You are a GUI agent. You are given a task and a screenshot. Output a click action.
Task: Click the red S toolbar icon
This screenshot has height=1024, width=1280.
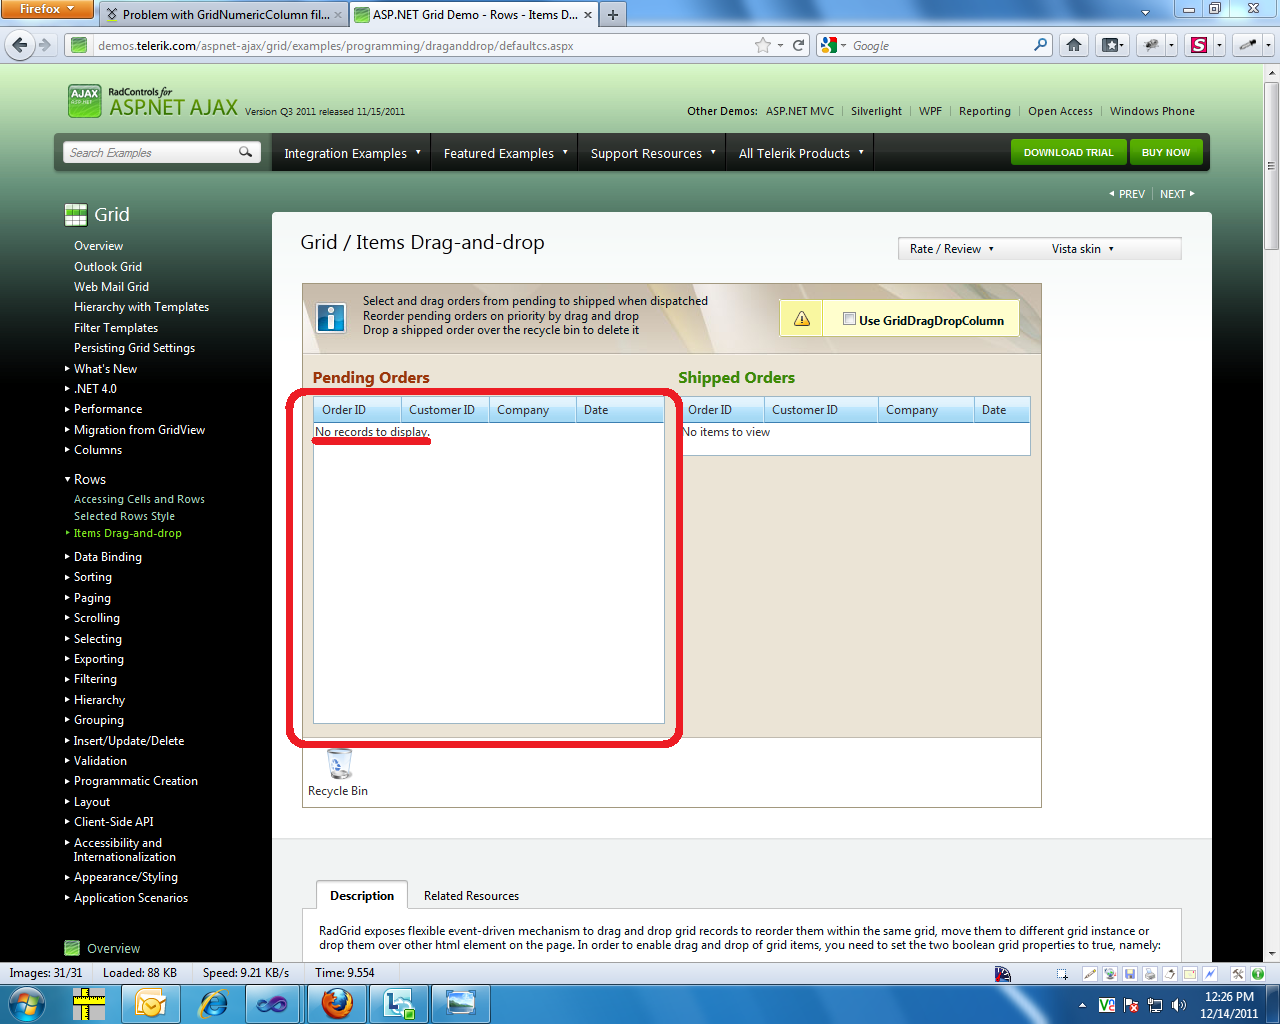(x=1200, y=45)
